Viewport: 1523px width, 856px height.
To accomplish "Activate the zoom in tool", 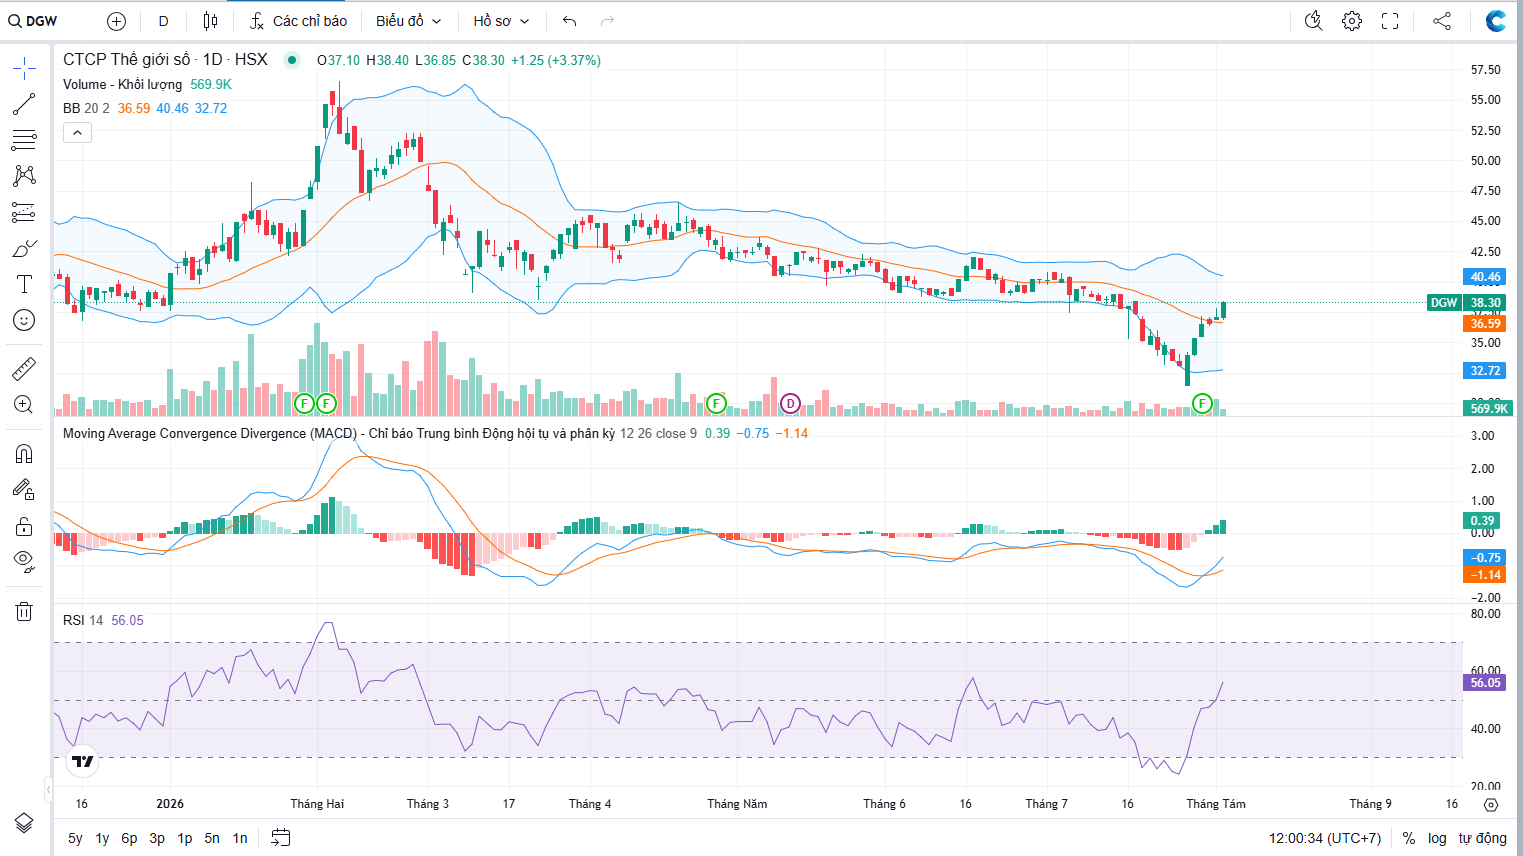I will coord(24,405).
